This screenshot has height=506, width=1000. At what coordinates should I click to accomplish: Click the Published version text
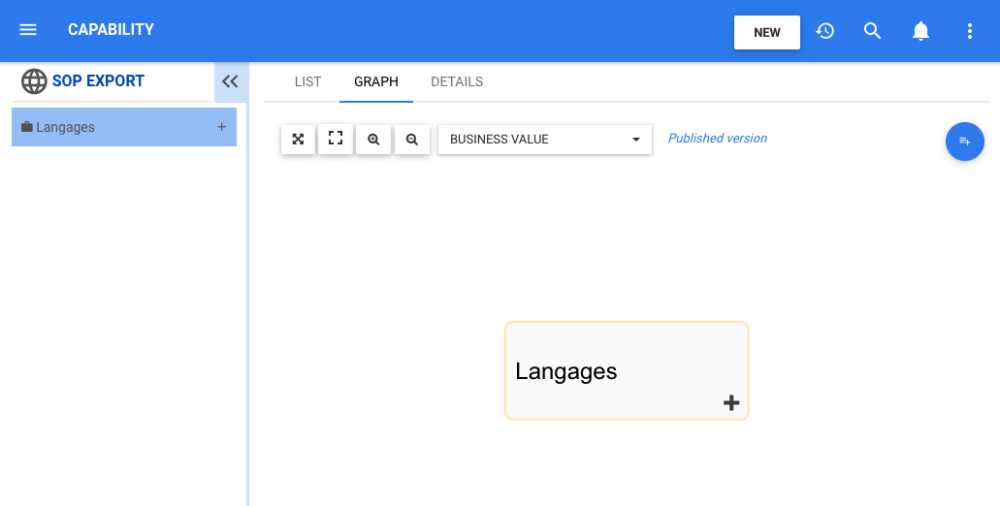click(717, 138)
